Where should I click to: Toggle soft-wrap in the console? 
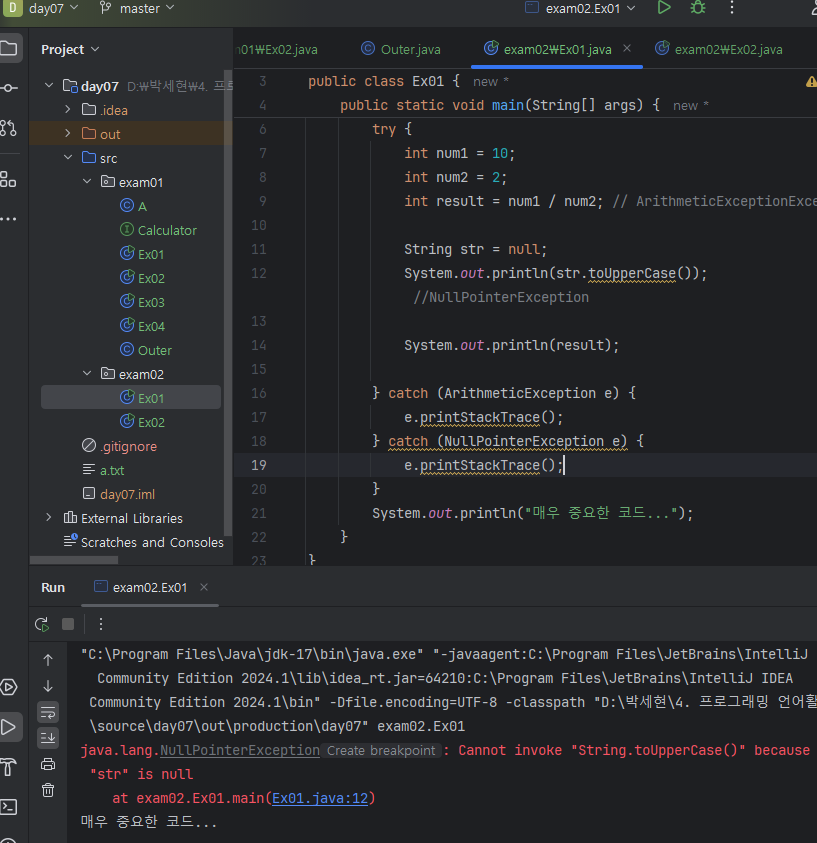coord(48,712)
